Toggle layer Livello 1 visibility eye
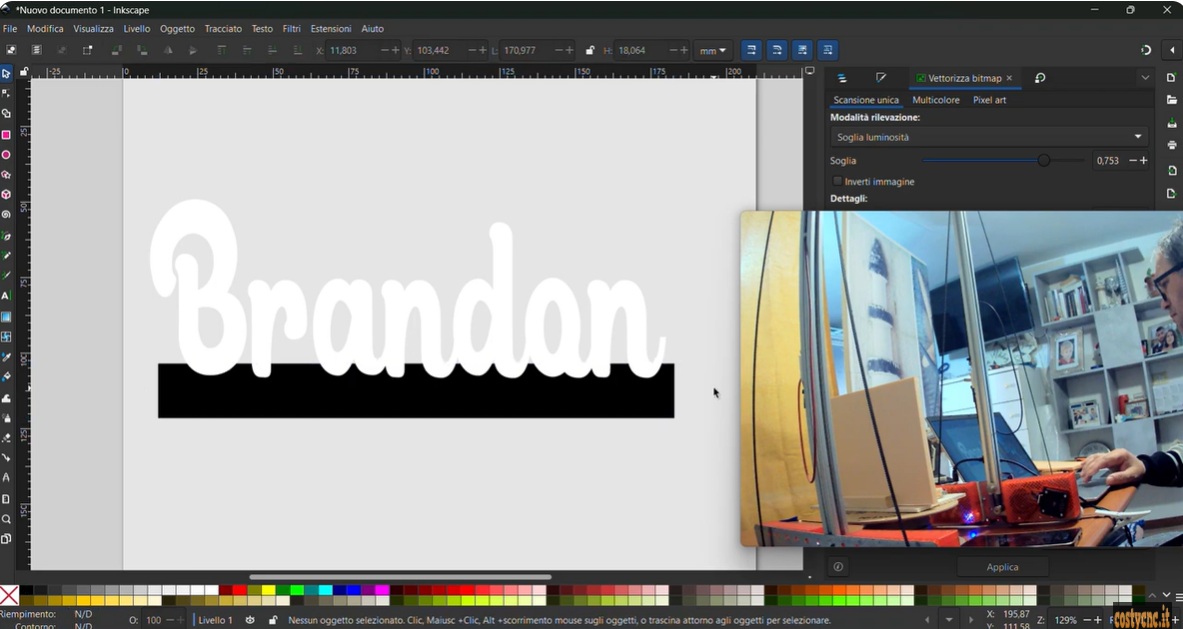The width and height of the screenshot is (1183, 629). tap(250, 620)
